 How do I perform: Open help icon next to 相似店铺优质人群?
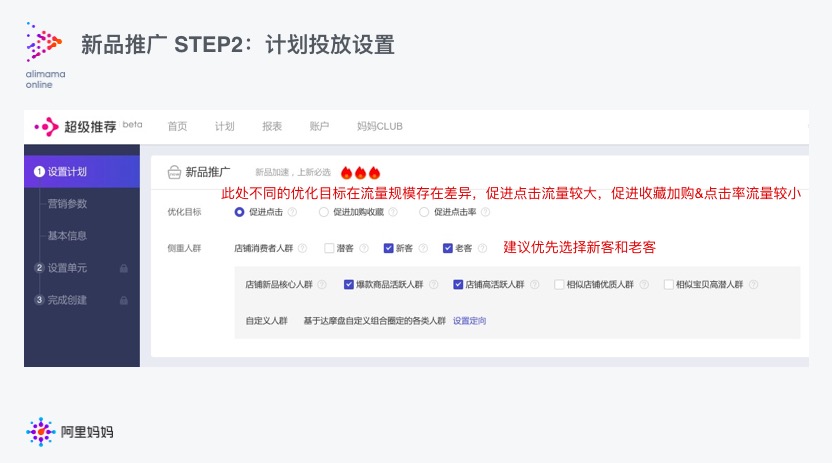644,285
